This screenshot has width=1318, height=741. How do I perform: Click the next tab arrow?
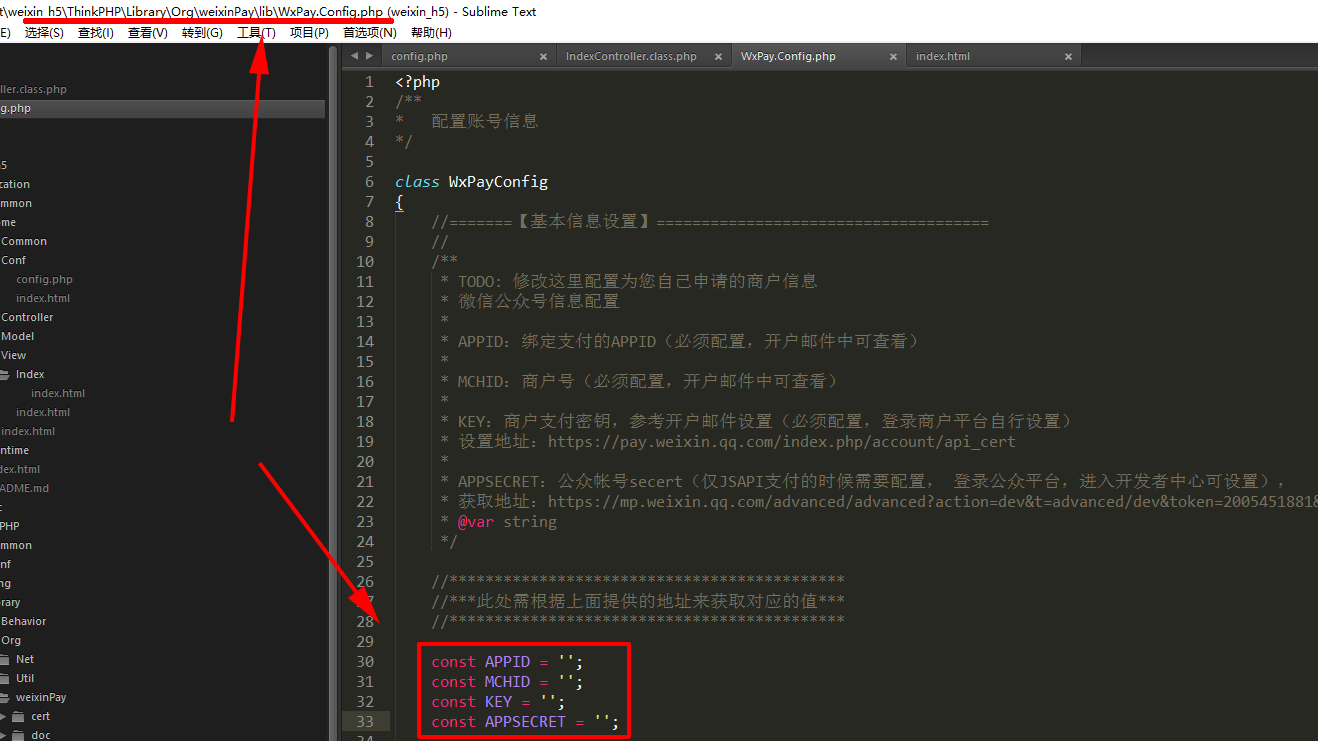(370, 56)
